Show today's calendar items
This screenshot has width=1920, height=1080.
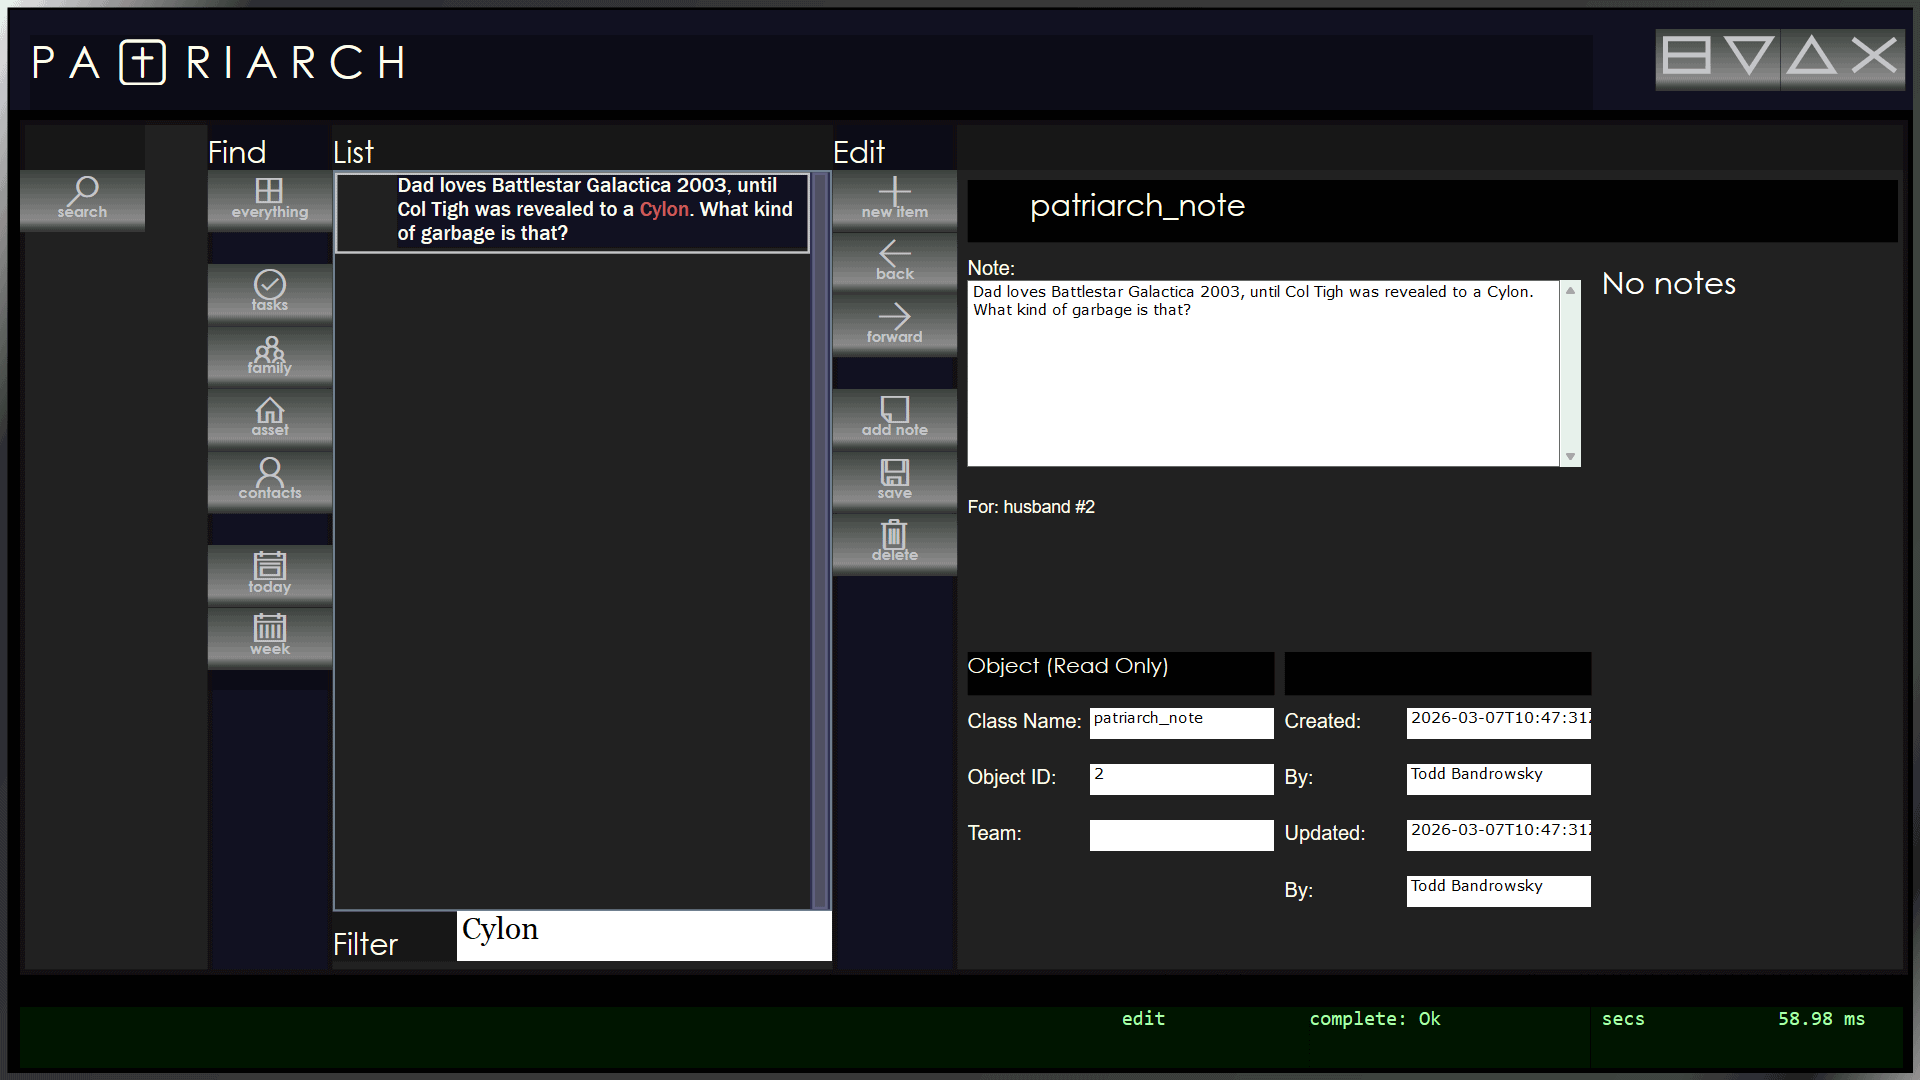tap(269, 573)
